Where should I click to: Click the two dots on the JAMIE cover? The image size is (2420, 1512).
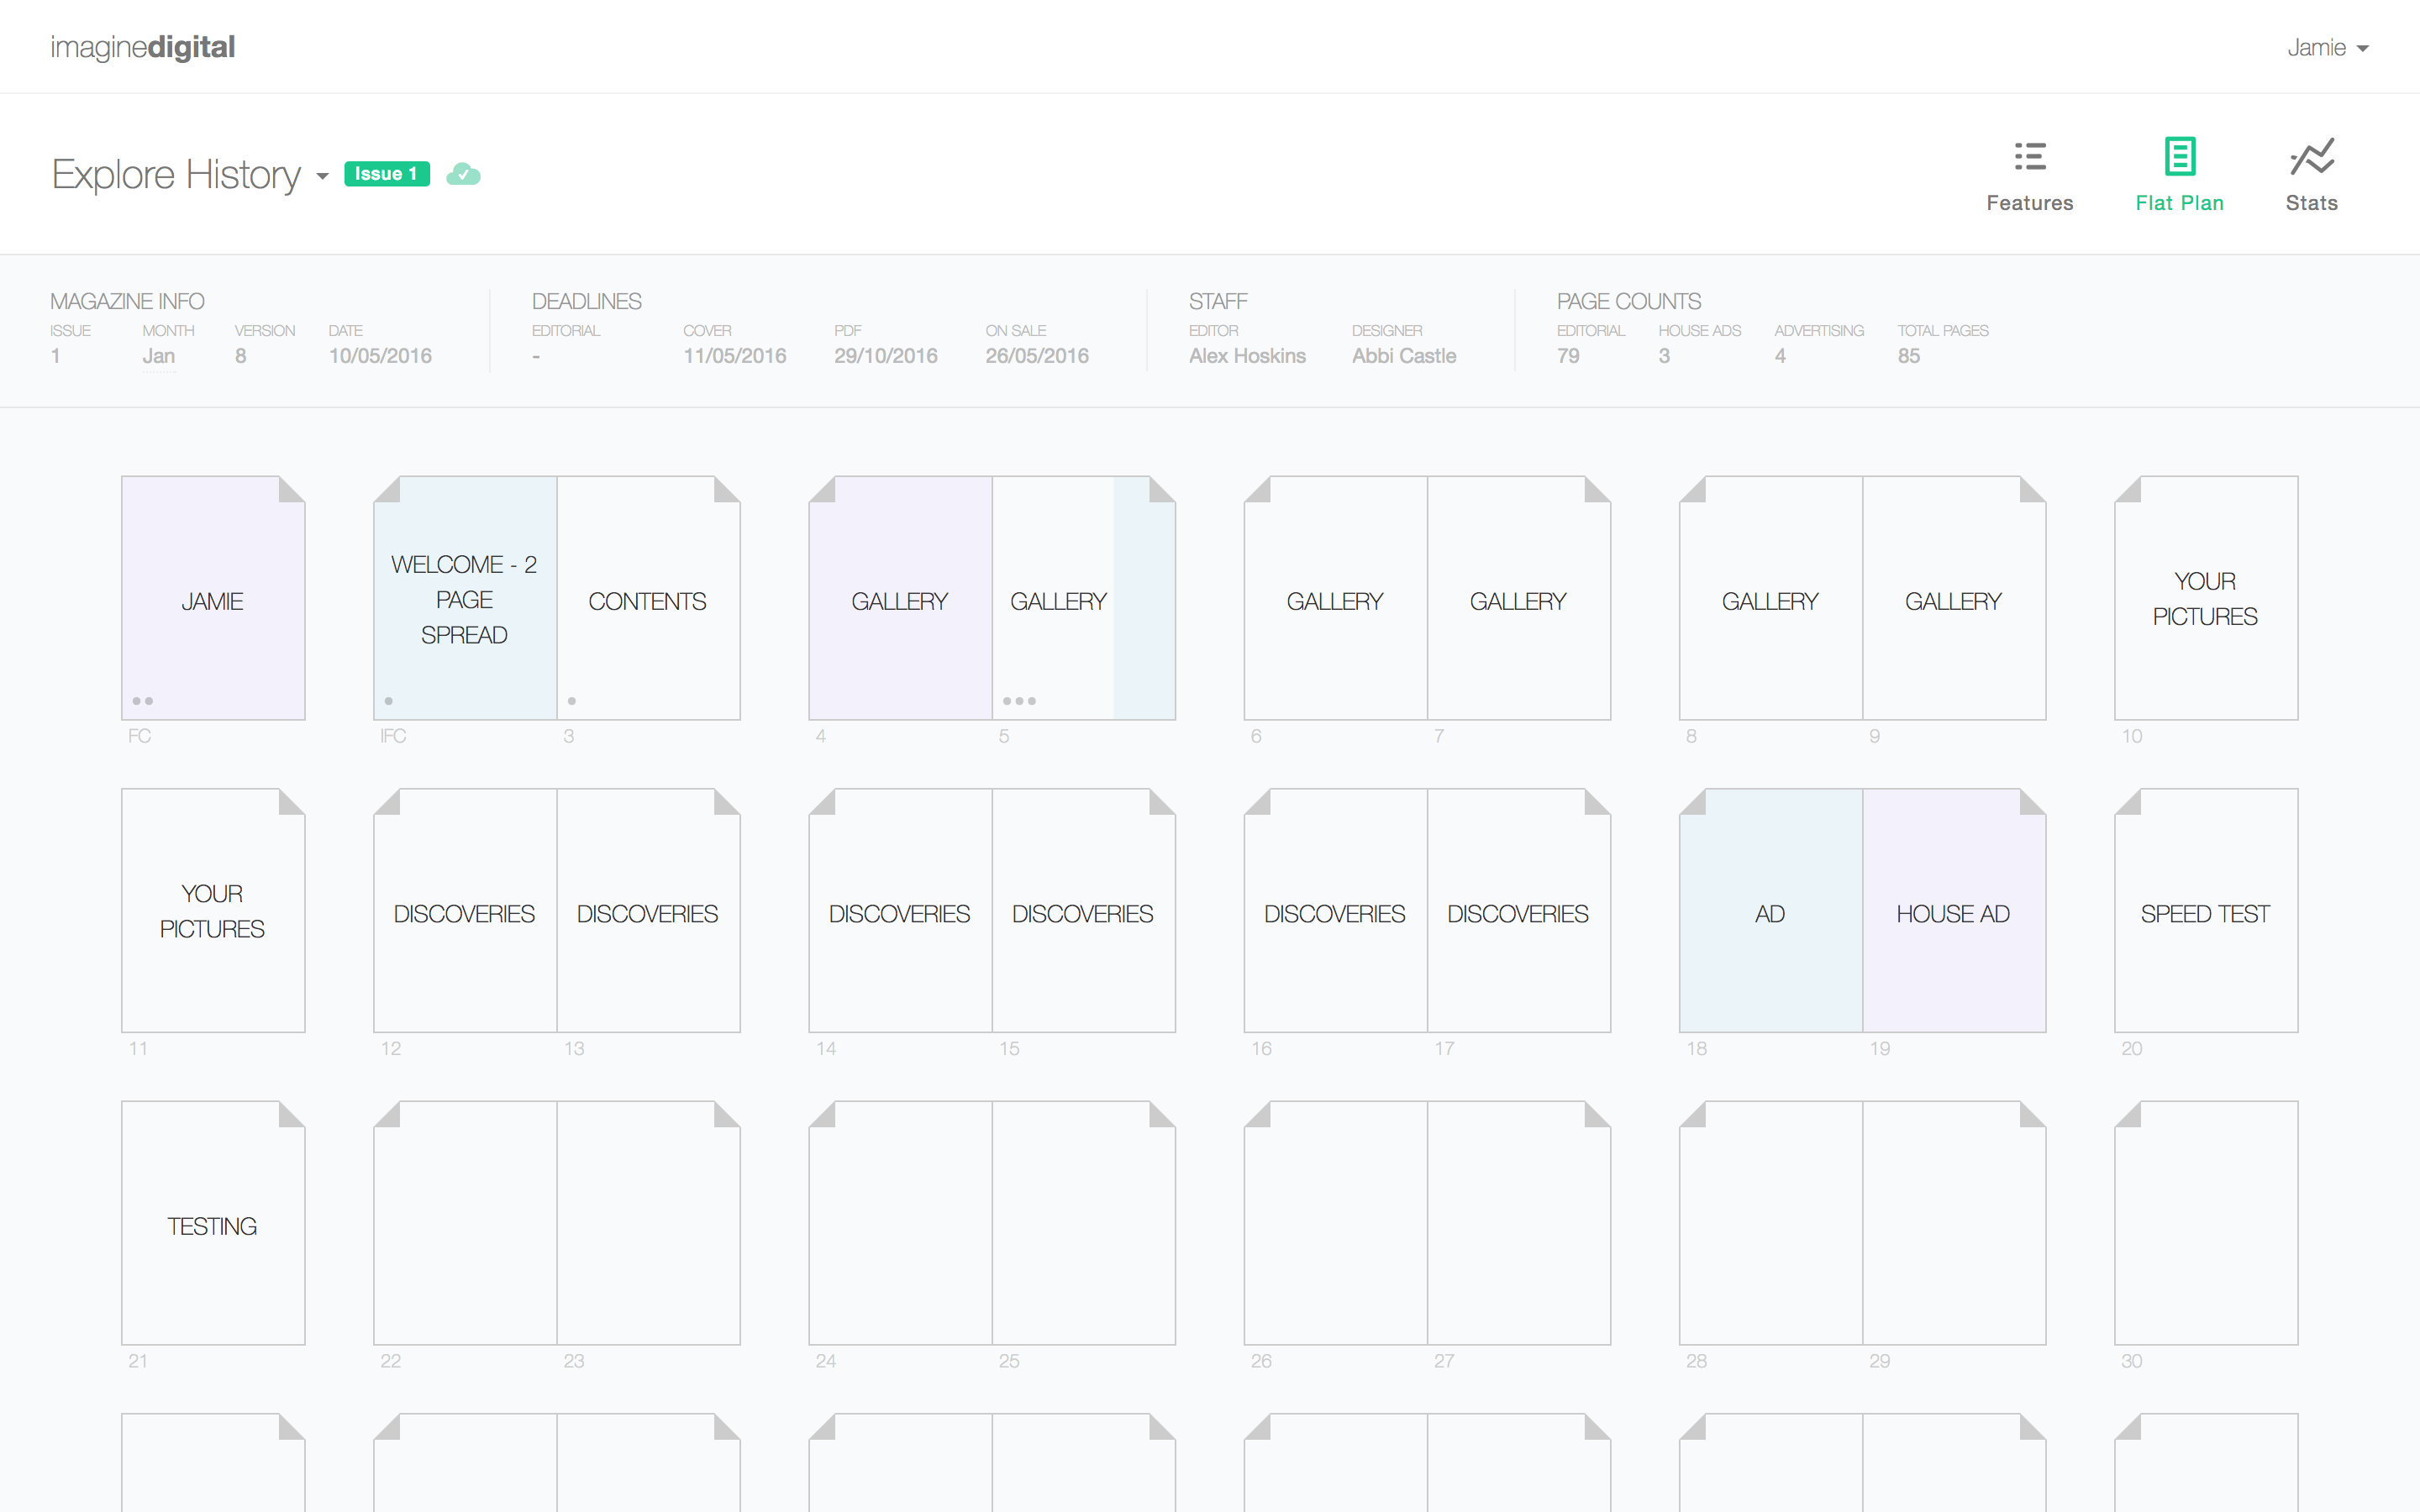(x=143, y=701)
